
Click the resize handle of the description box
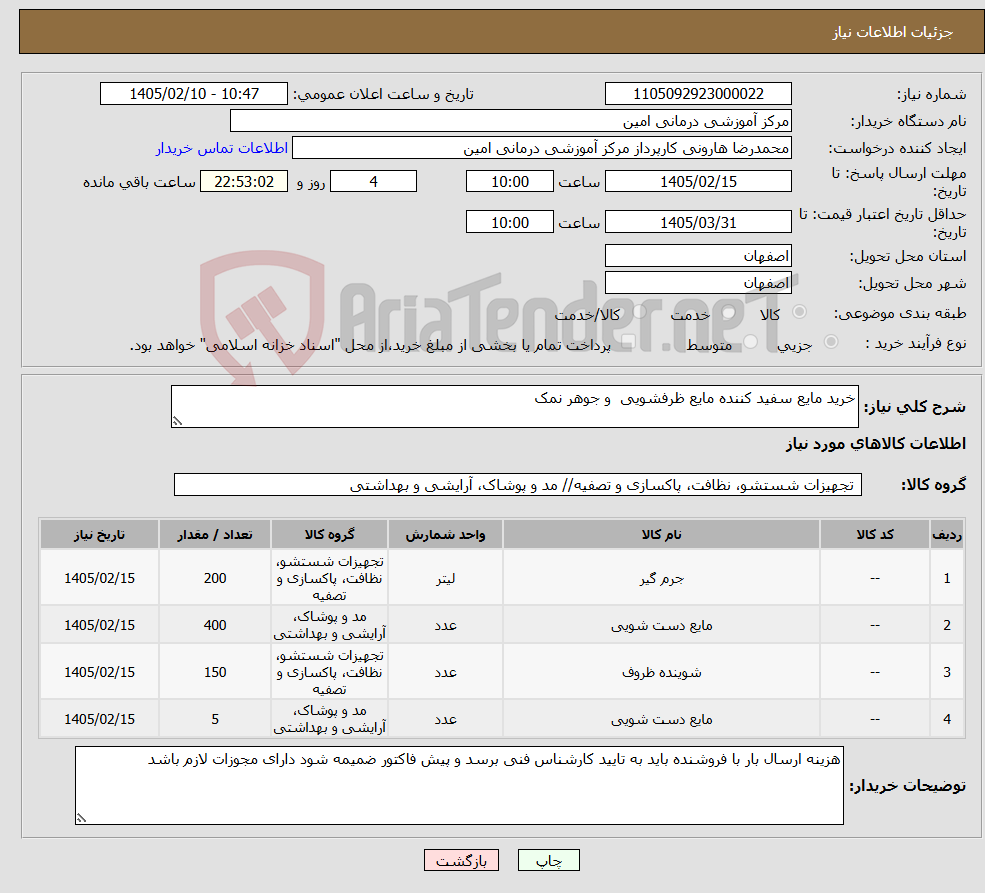[177, 421]
